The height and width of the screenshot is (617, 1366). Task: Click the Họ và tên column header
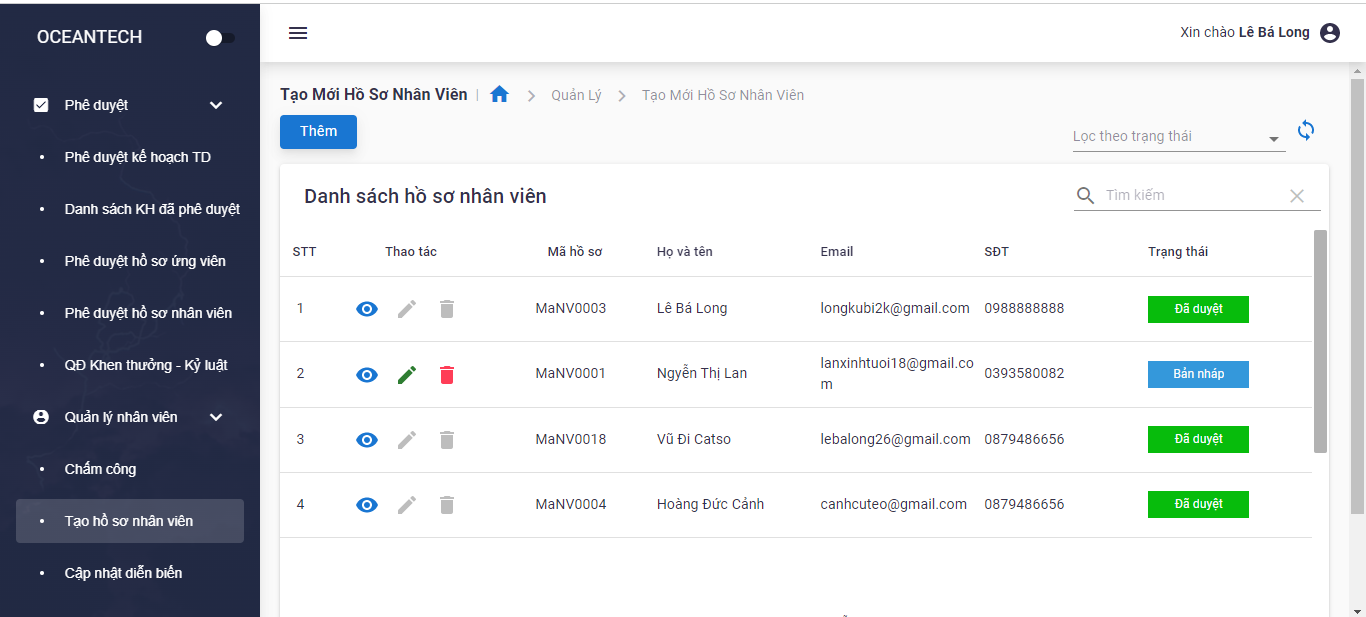pos(685,252)
